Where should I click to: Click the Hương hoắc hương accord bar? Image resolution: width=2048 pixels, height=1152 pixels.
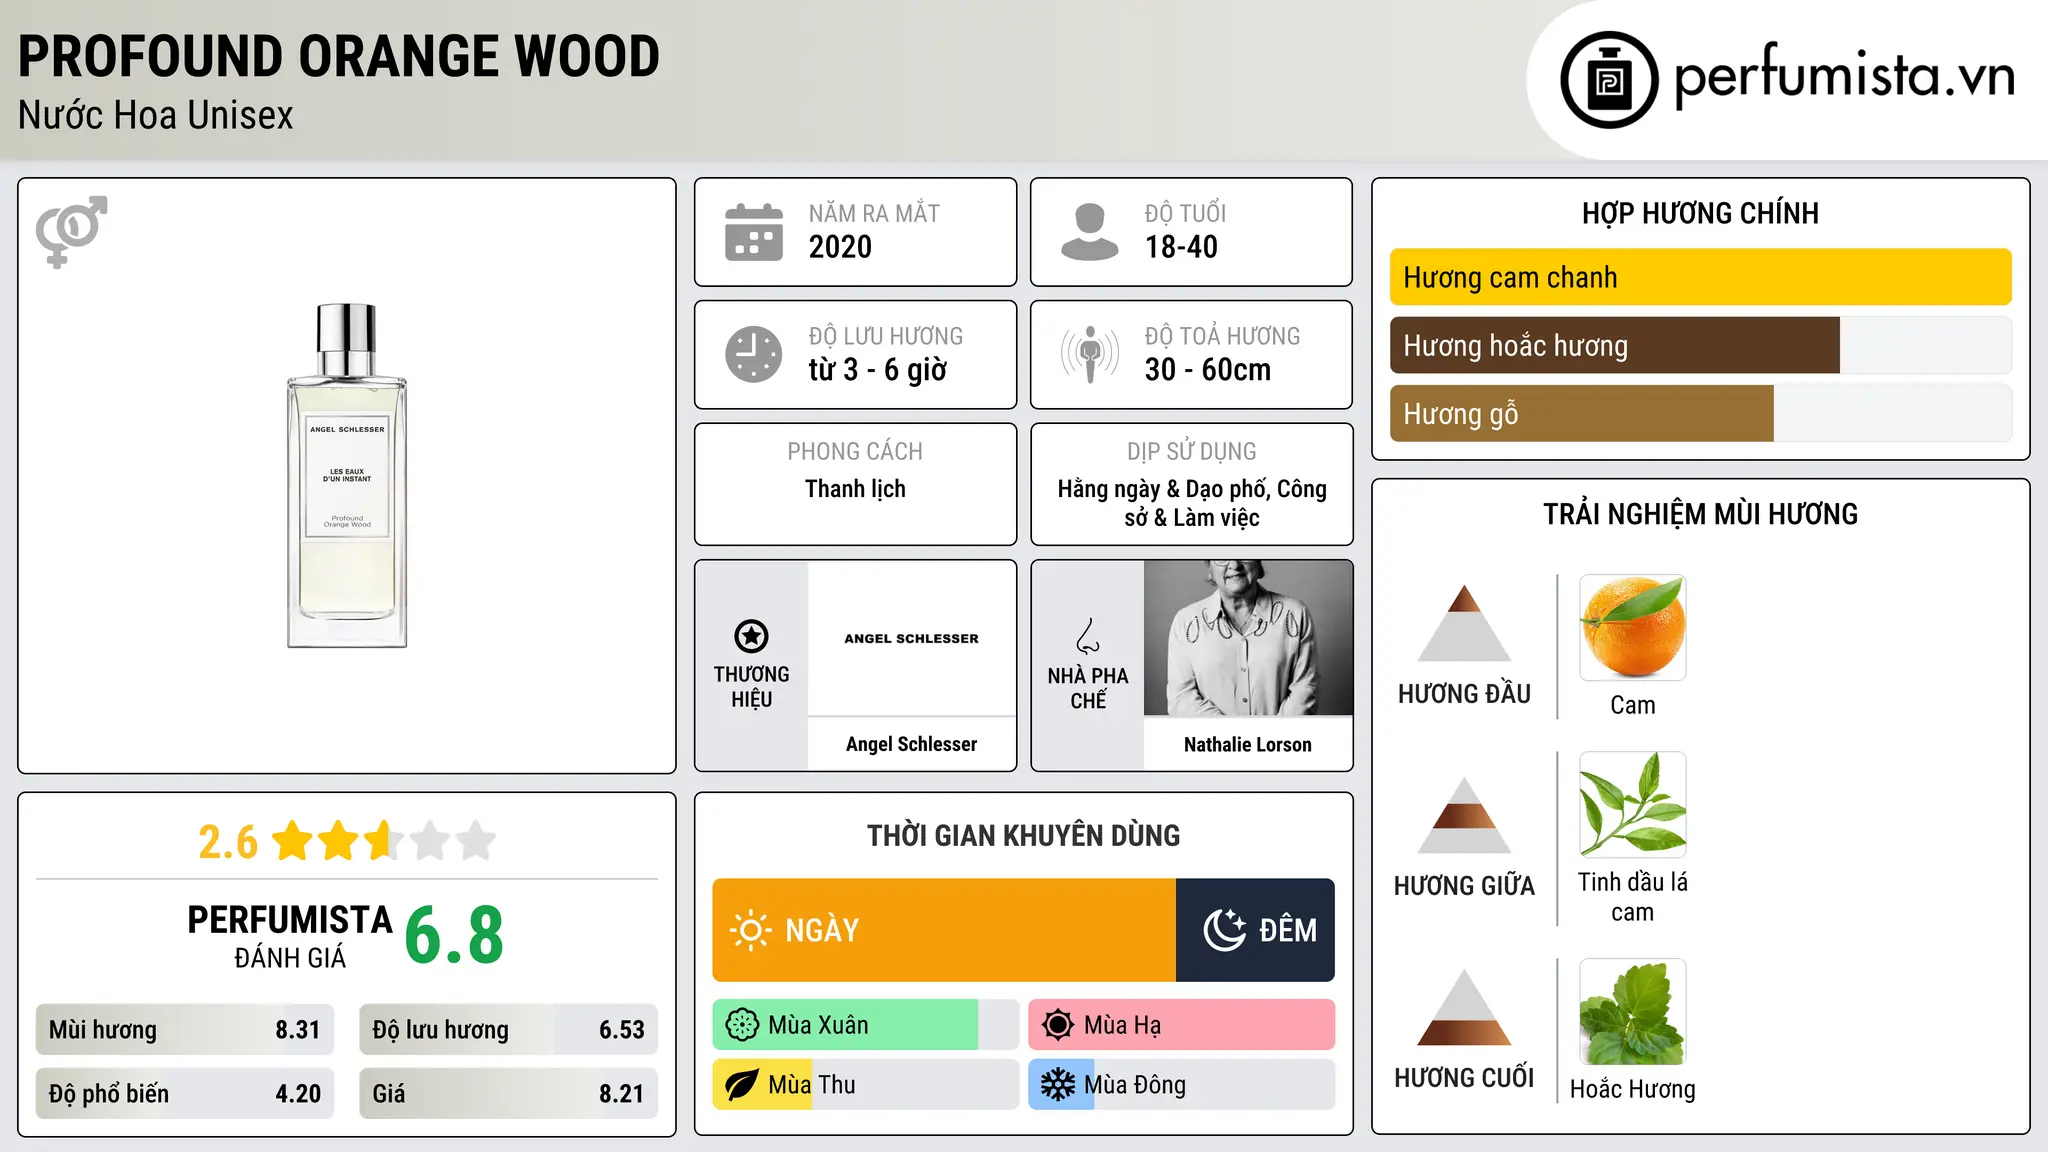pyautogui.click(x=1700, y=345)
